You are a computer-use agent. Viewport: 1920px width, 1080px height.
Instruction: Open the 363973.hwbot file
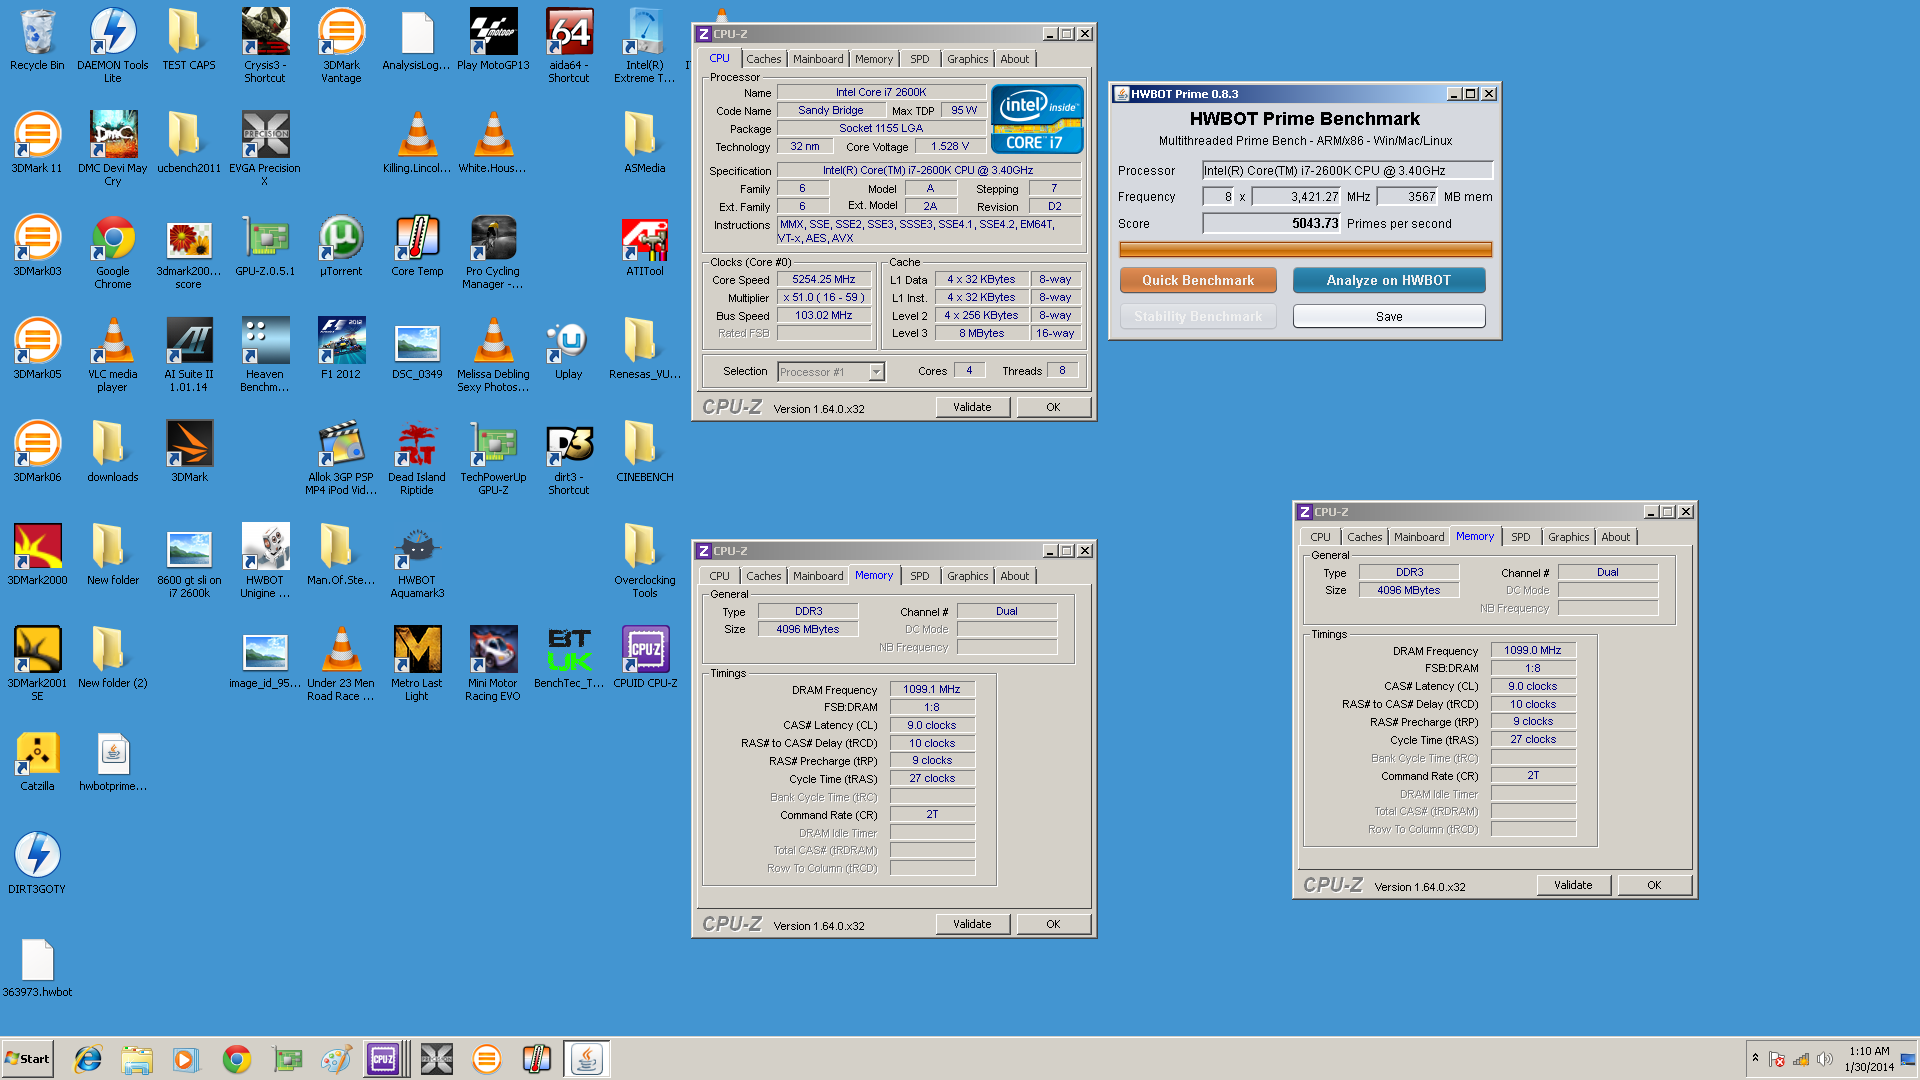click(x=37, y=967)
